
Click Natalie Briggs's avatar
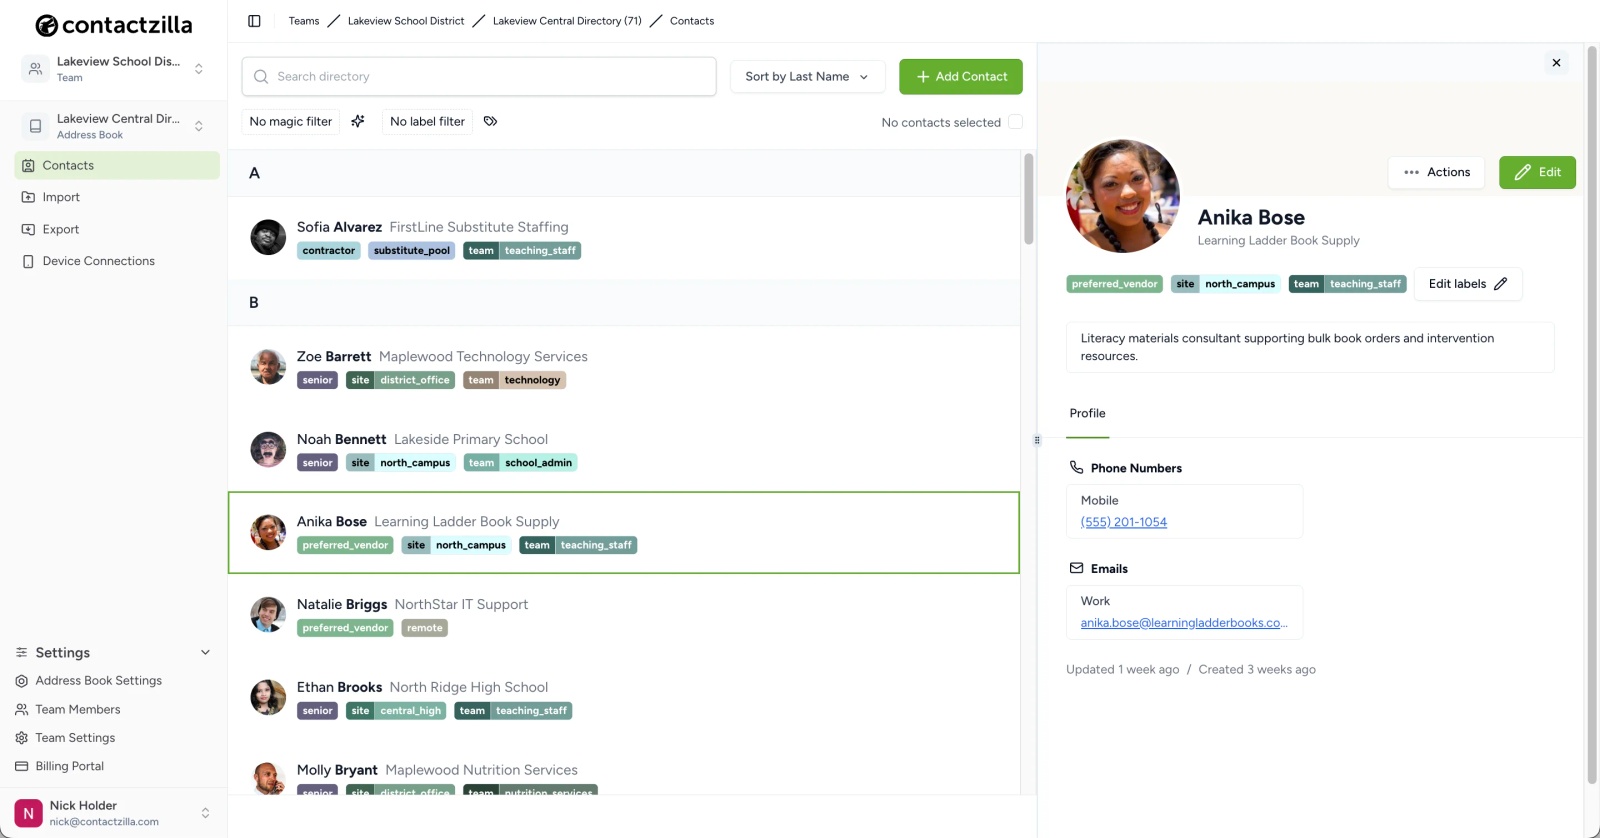[268, 615]
